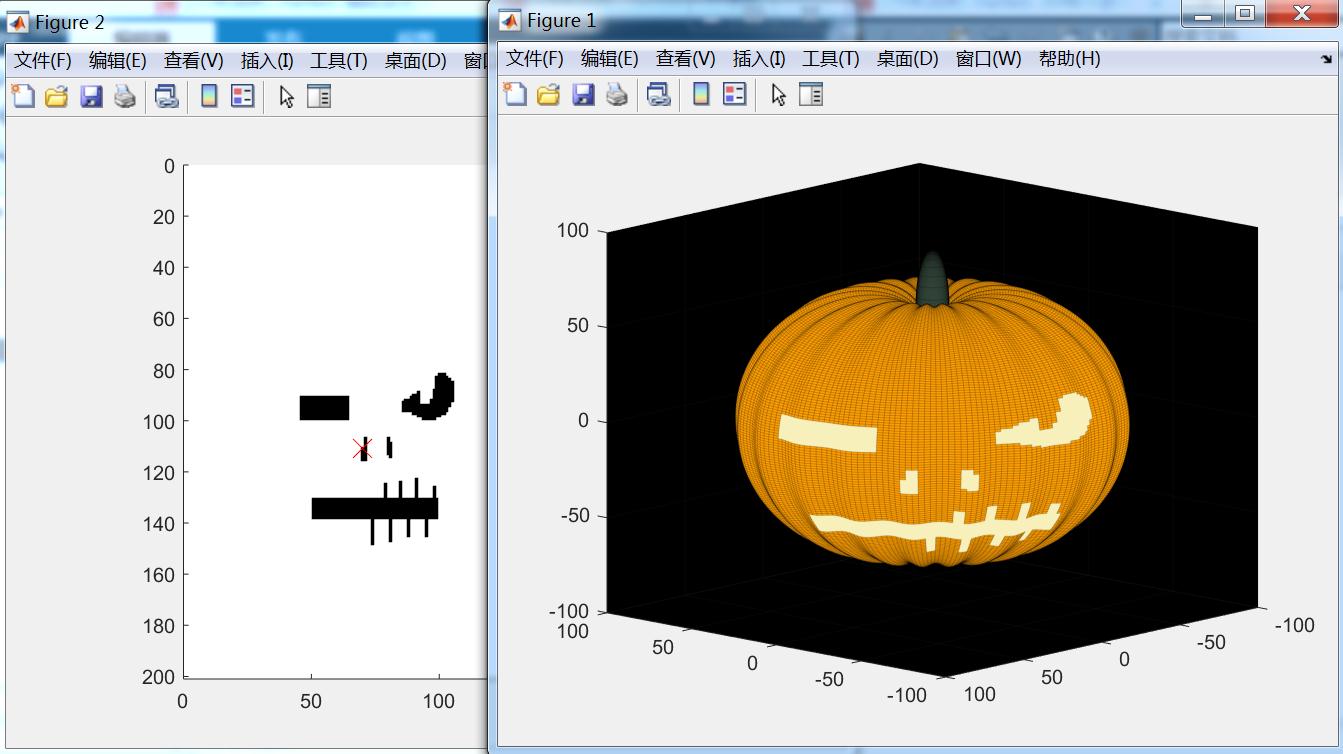Open 编辑(E) menu in Figure 2
This screenshot has height=754, width=1343.
pyautogui.click(x=118, y=61)
